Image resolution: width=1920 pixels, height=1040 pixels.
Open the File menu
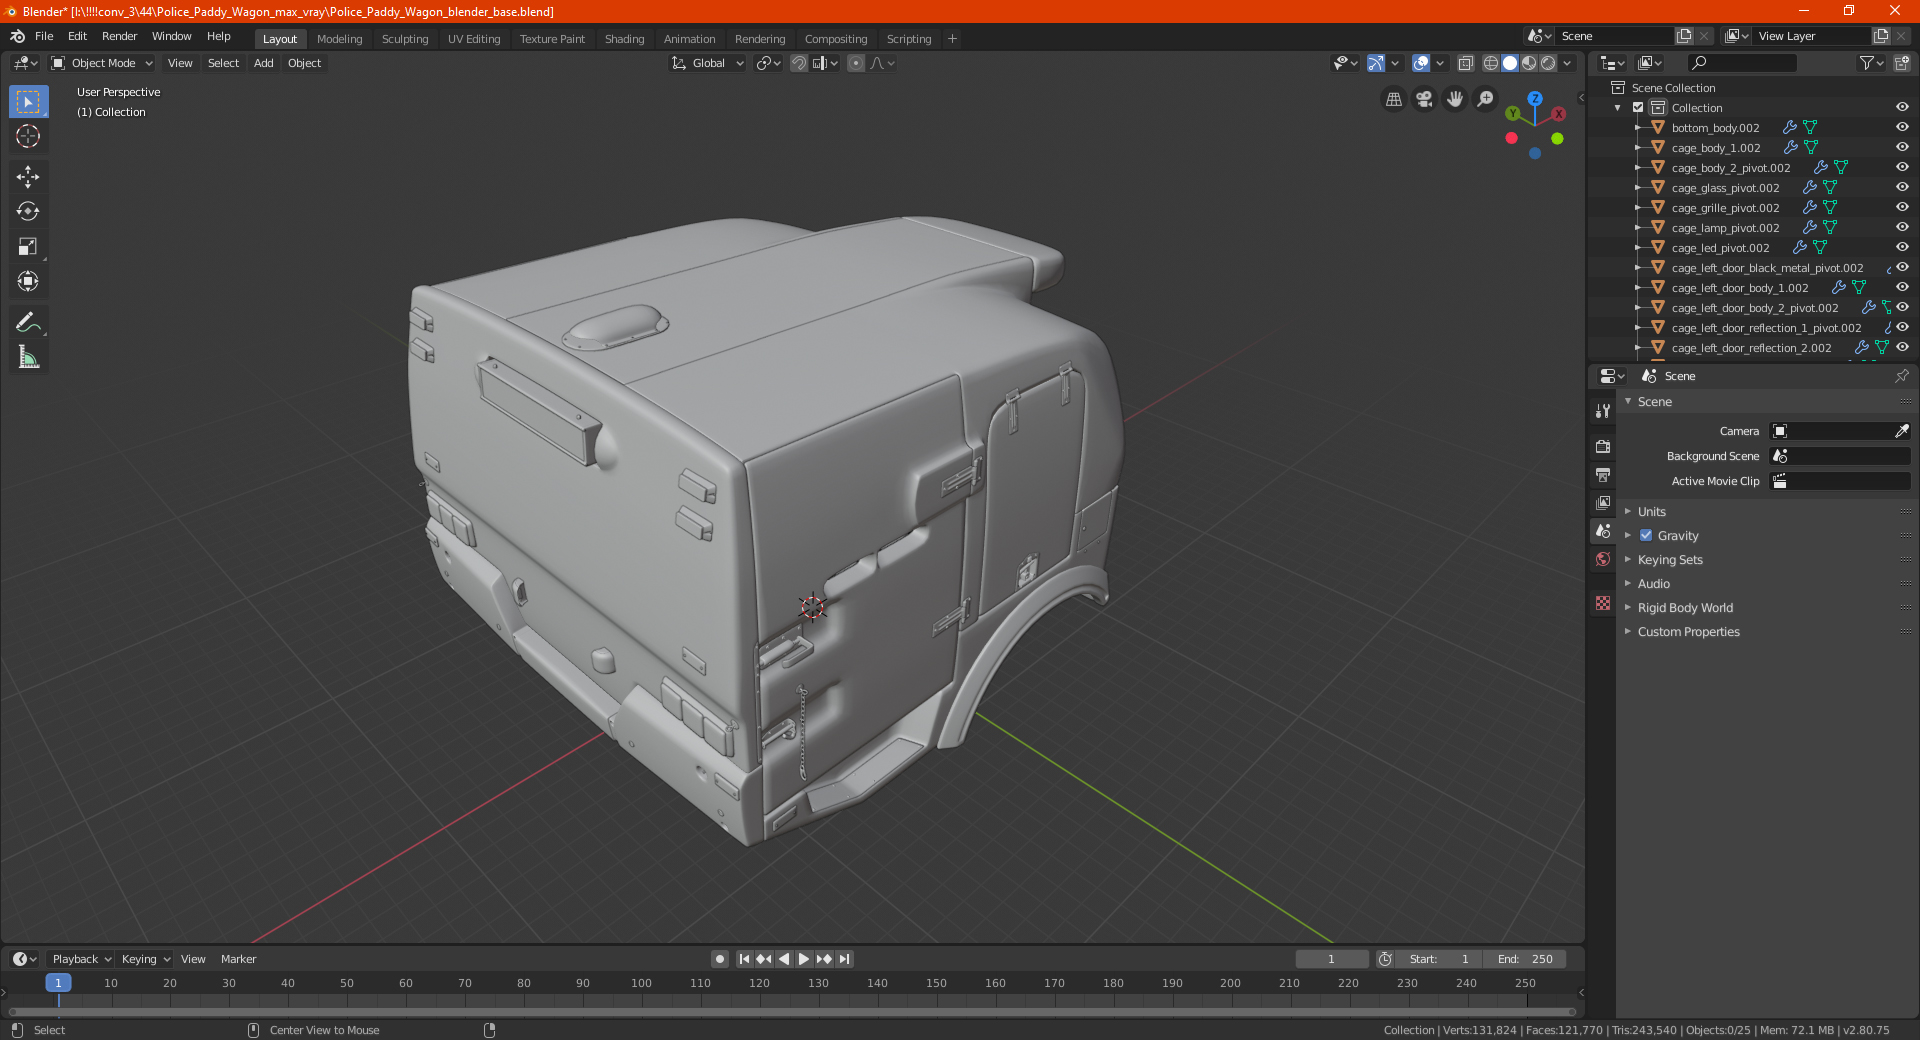point(44,36)
